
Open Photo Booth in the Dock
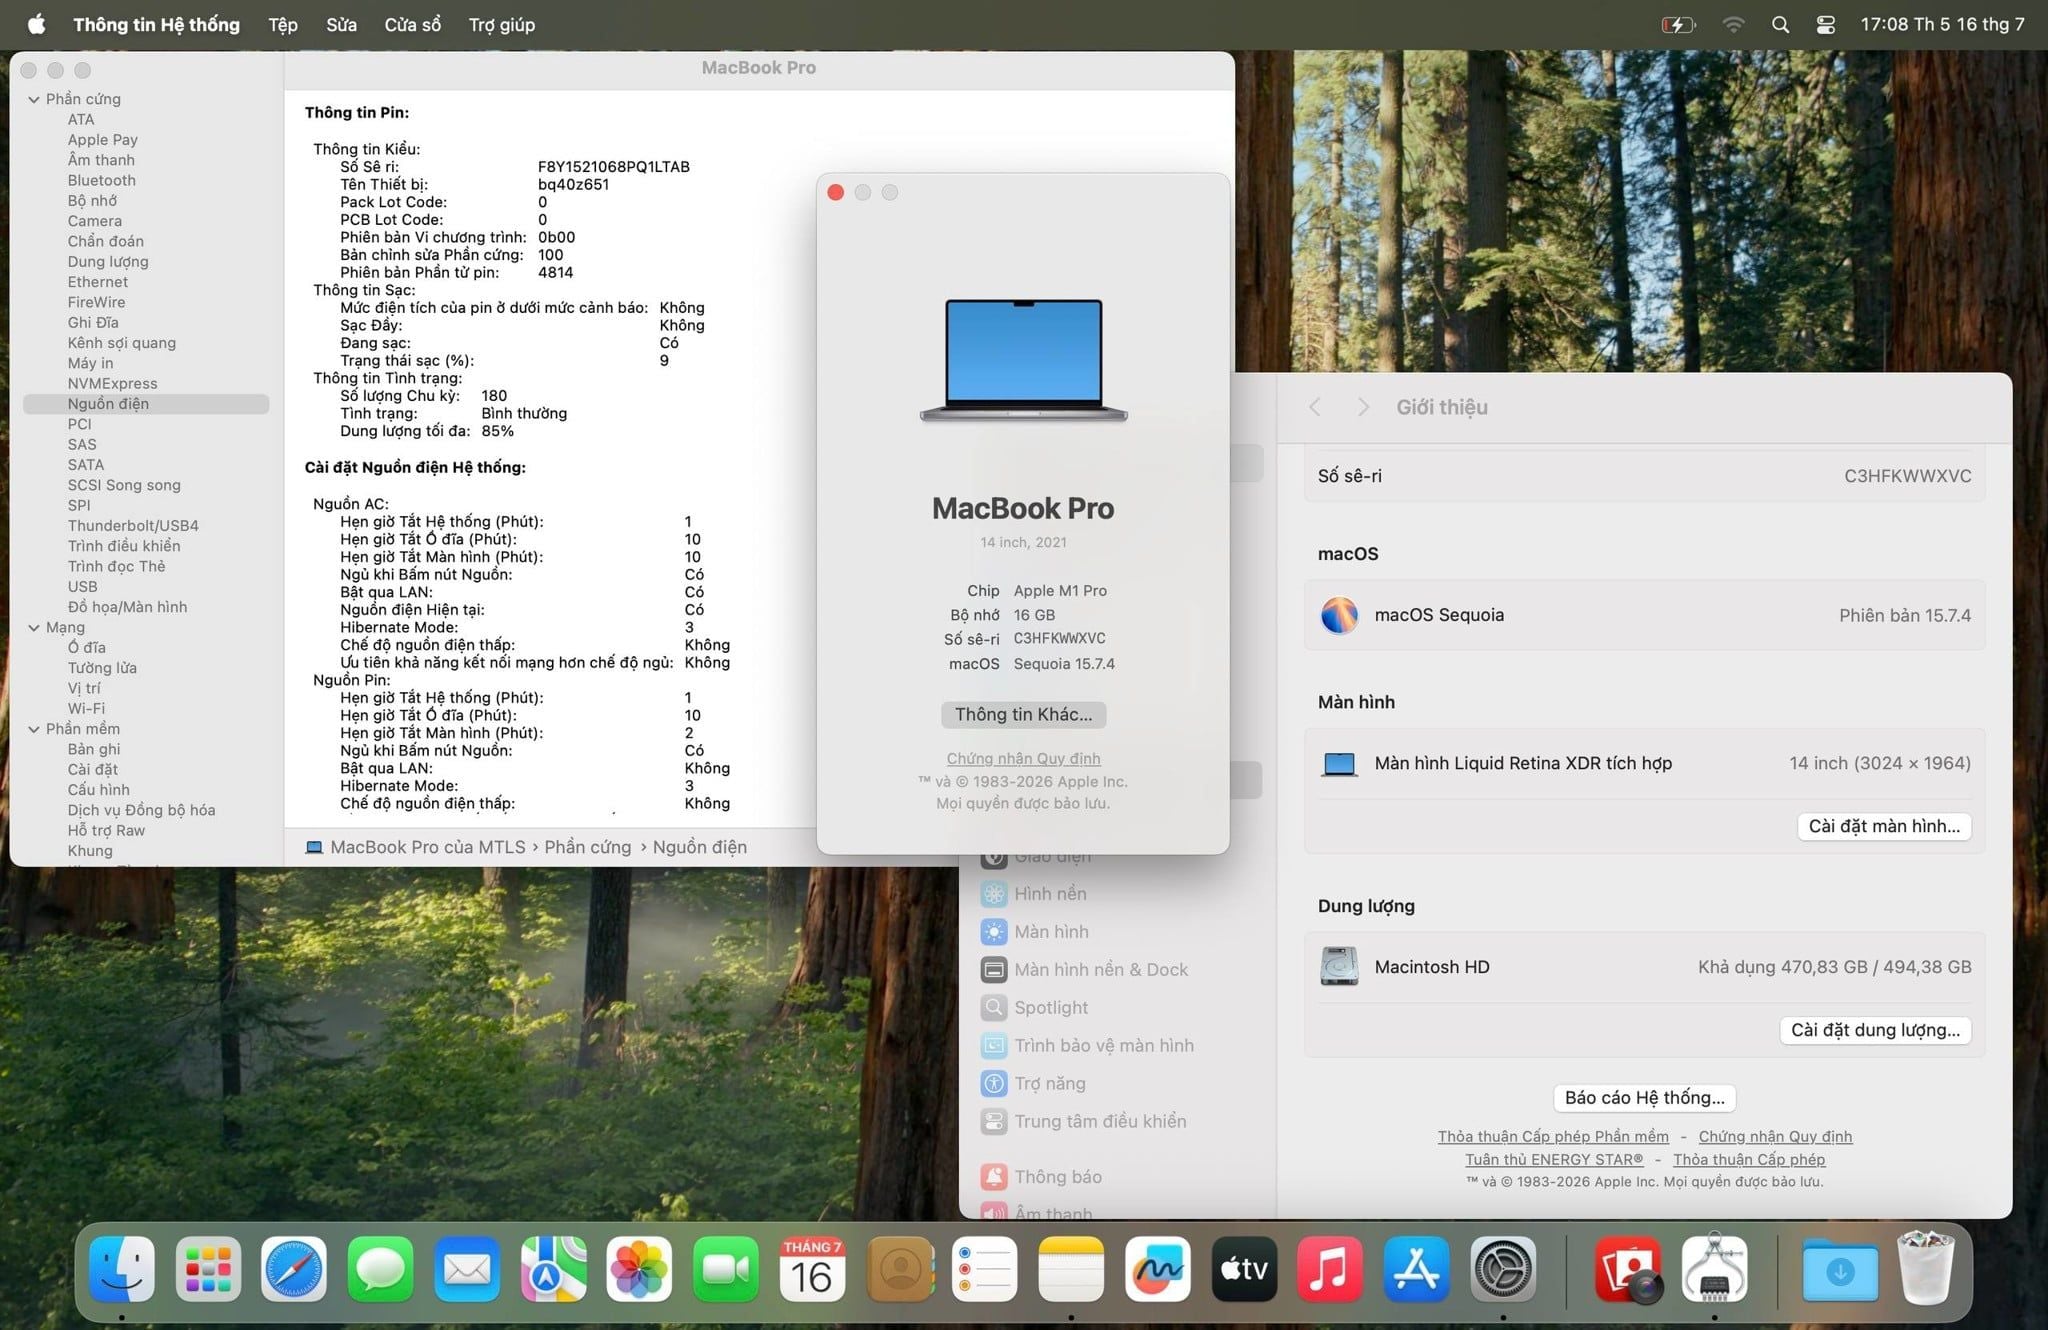(x=1628, y=1269)
